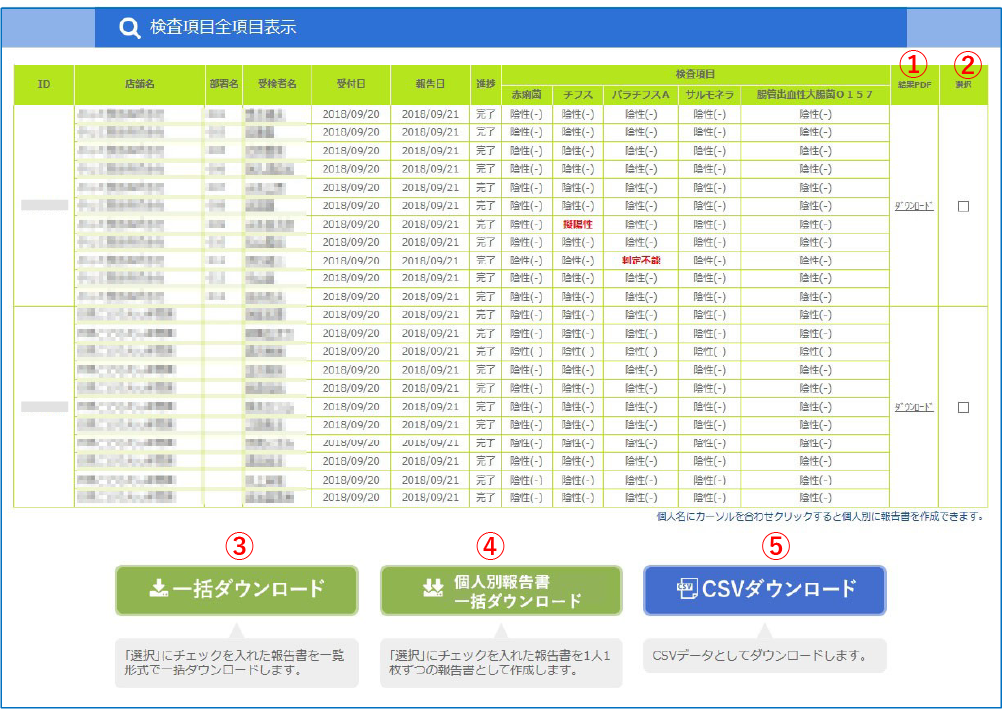Click the 受付日 column header

coord(351,84)
